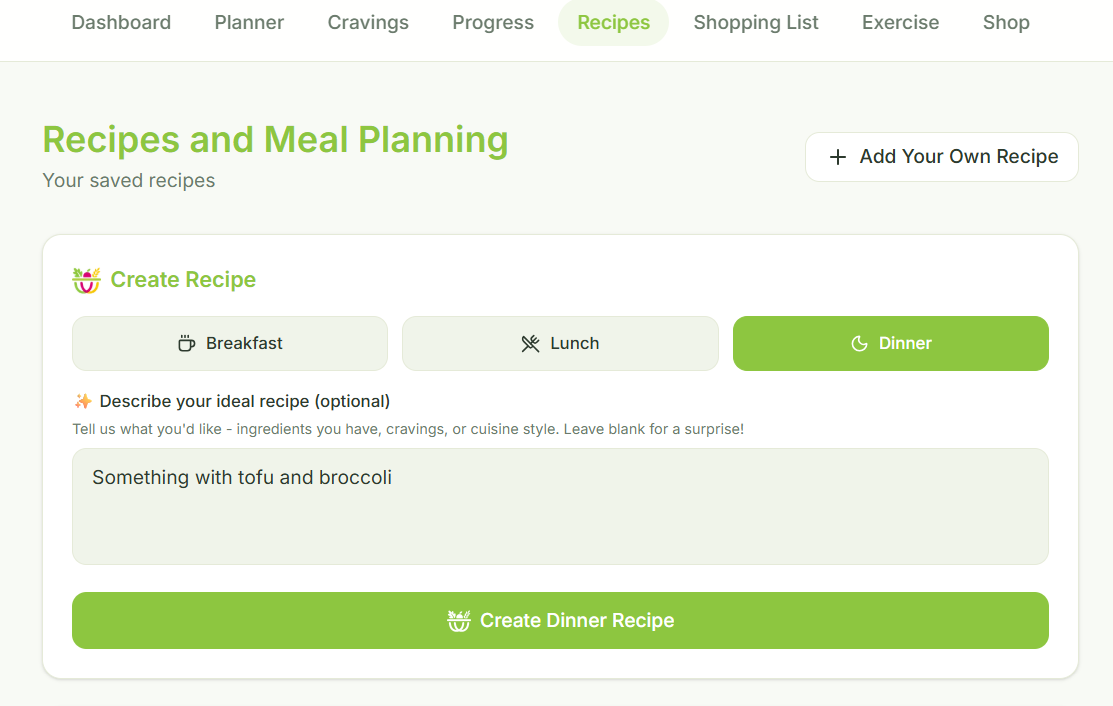This screenshot has width=1113, height=706.
Task: Click the recipe description text area
Action: (560, 506)
